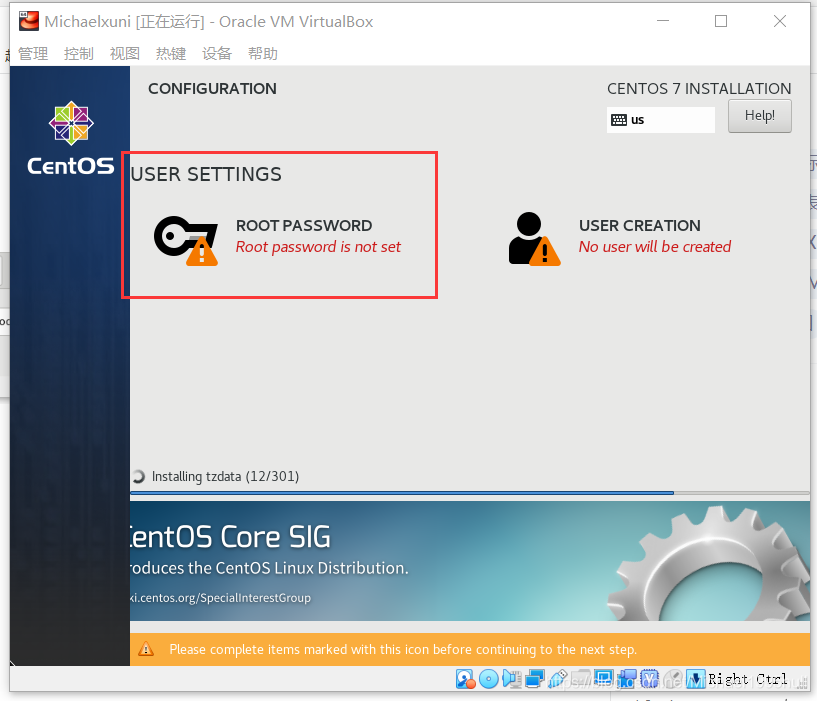
Task: Open the 控制 menu
Action: coord(79,54)
